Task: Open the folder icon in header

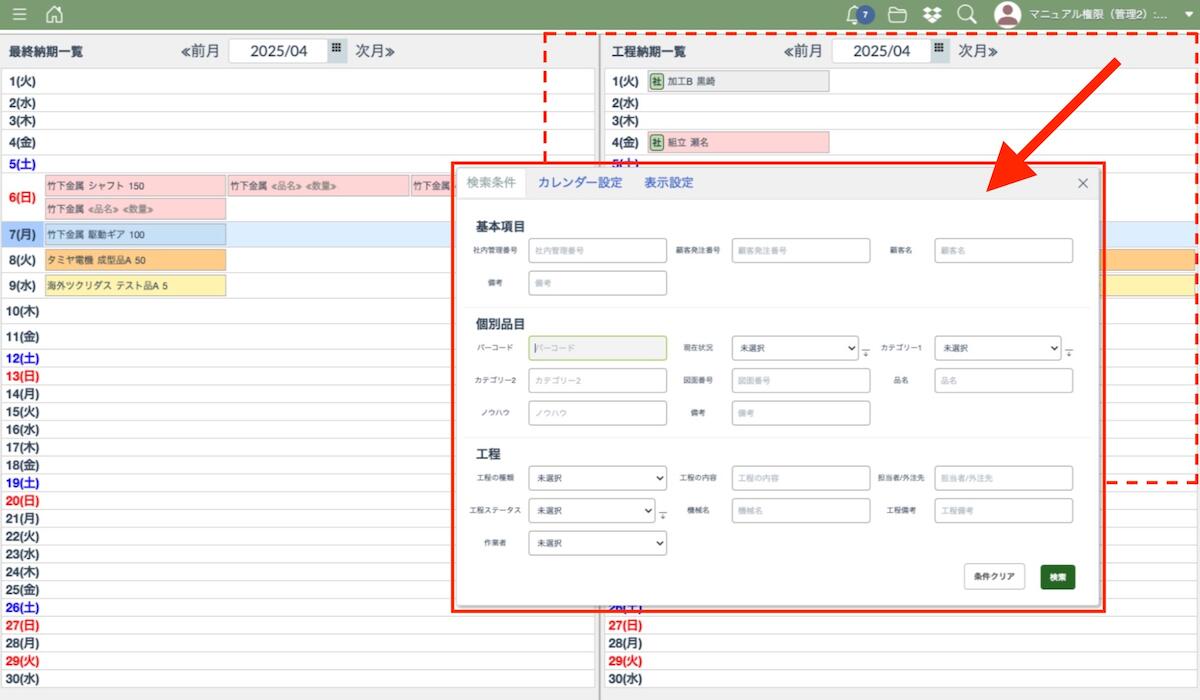Action: pyautogui.click(x=897, y=15)
